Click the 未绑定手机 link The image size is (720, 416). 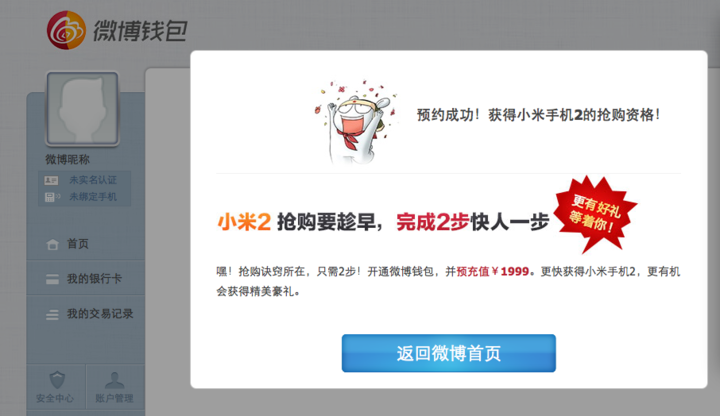coord(93,197)
